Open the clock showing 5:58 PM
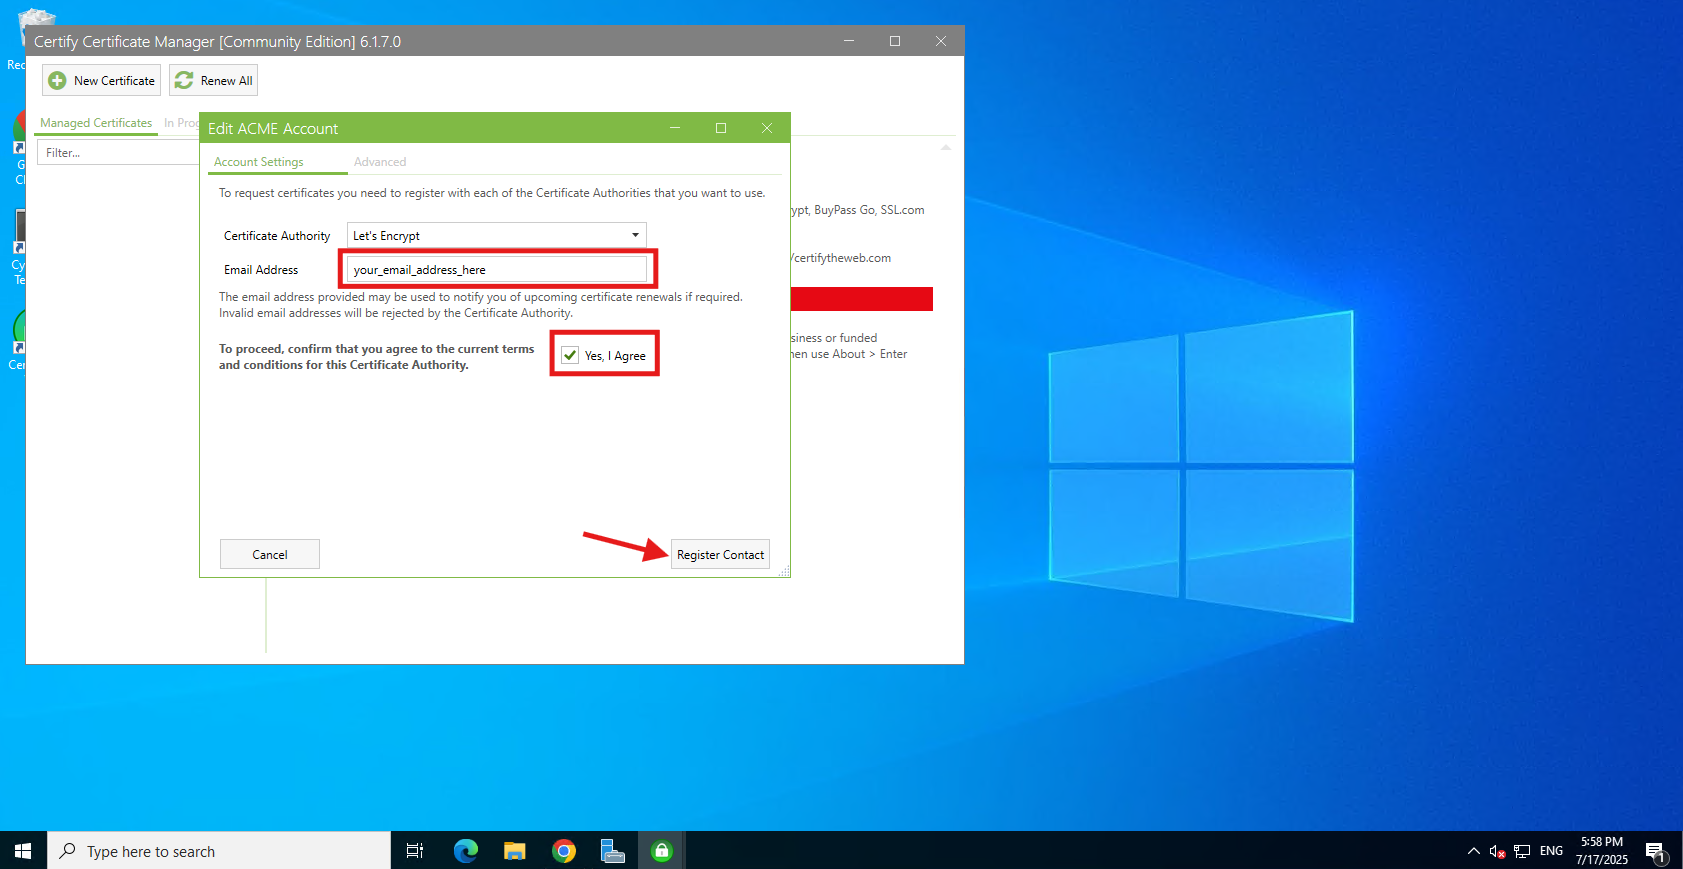 coord(1602,851)
